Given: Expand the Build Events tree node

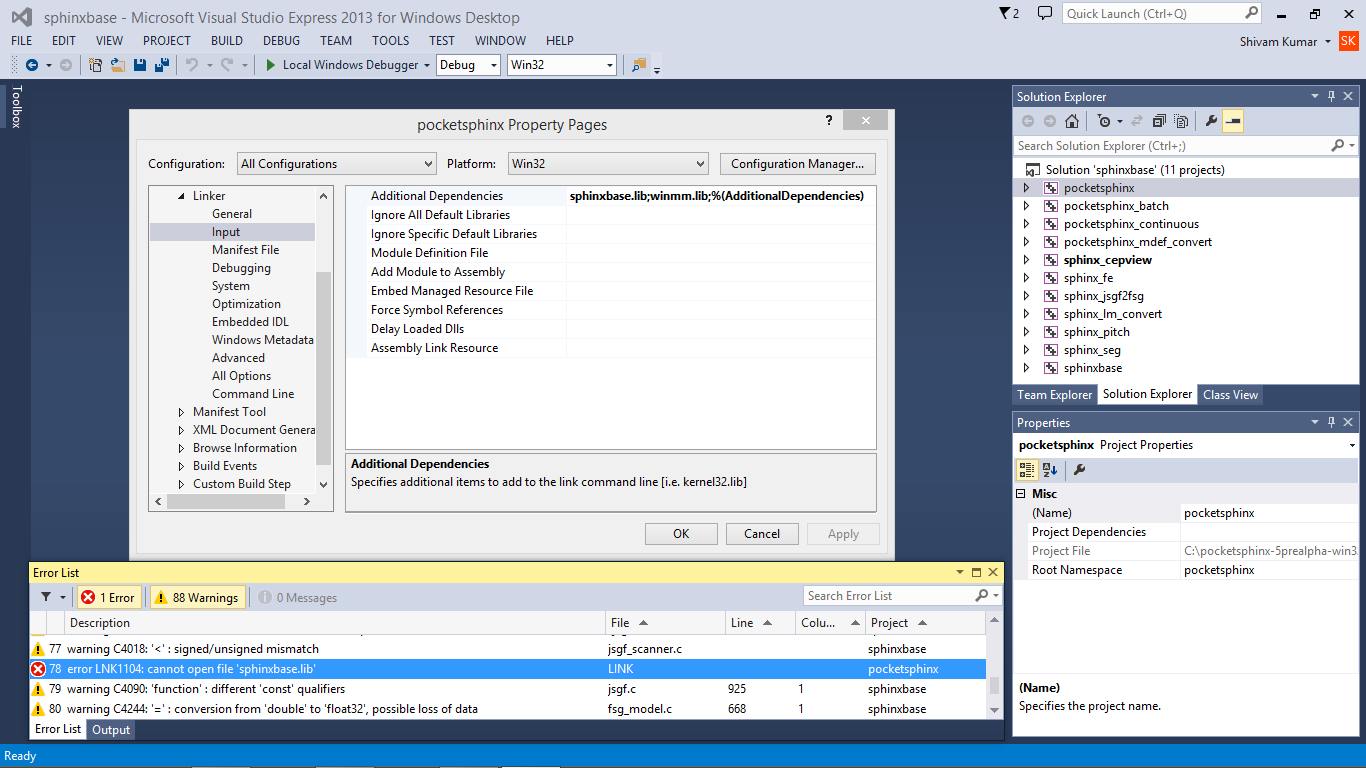Looking at the screenshot, I should tap(182, 466).
